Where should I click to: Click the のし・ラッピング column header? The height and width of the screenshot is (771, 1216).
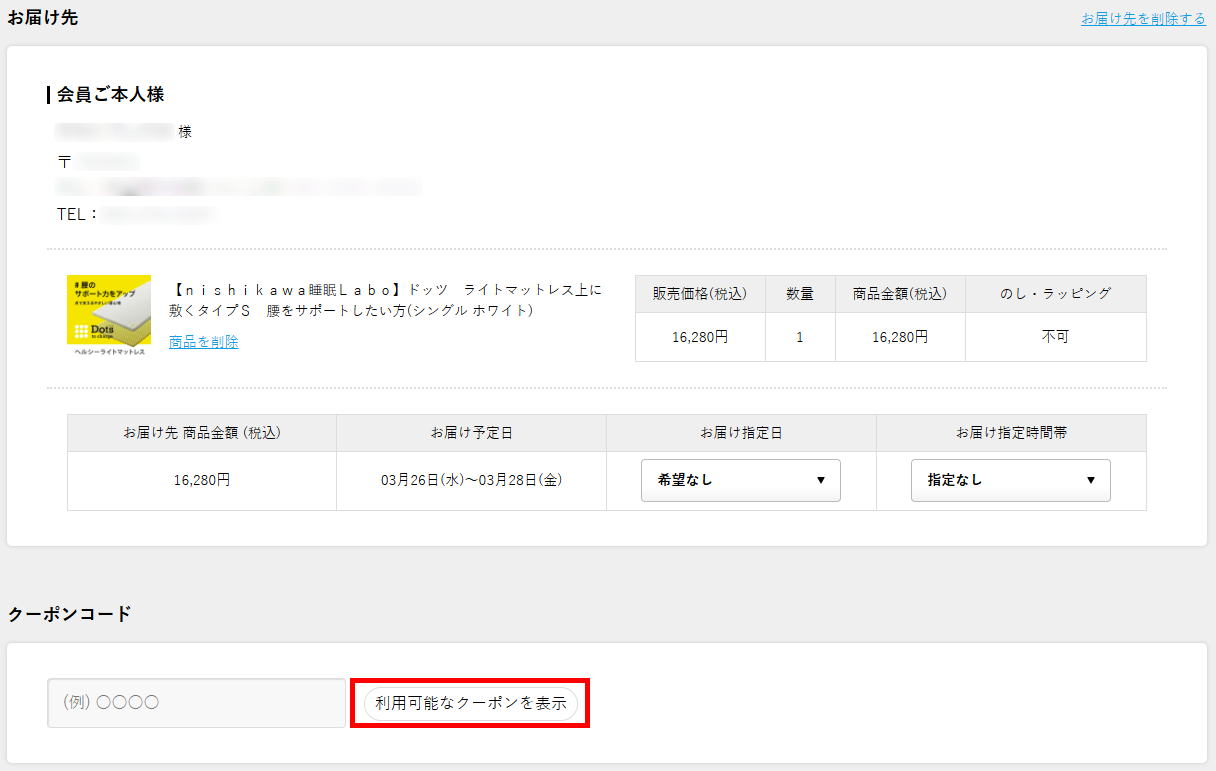(x=1055, y=294)
